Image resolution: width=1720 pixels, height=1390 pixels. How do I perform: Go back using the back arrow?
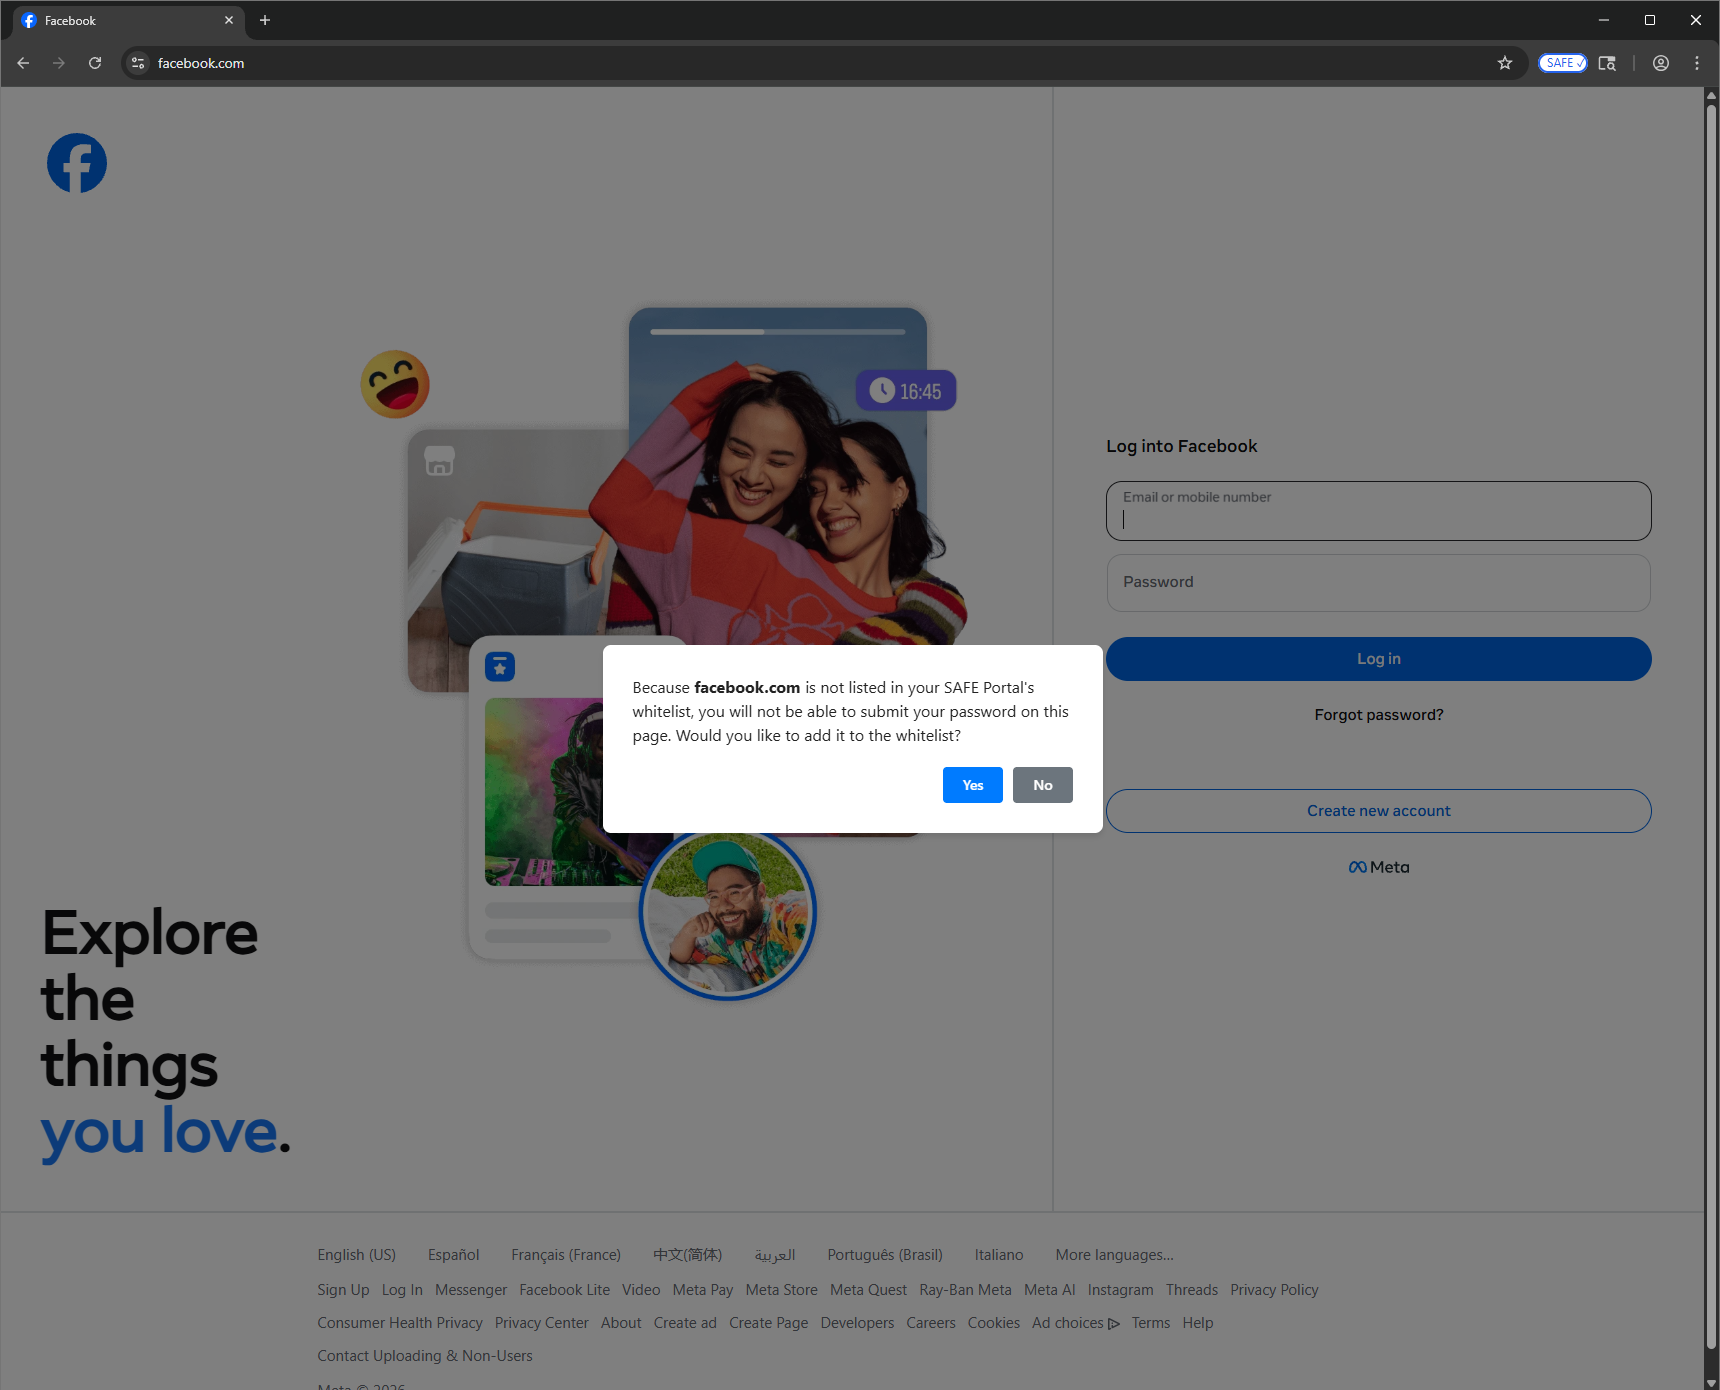23,63
